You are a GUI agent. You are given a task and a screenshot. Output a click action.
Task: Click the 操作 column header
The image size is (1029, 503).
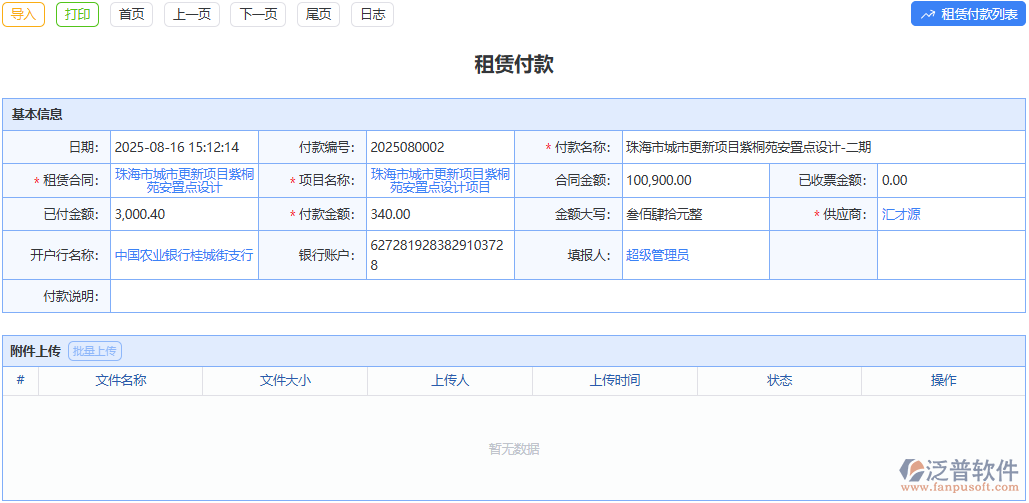pyautogui.click(x=944, y=380)
